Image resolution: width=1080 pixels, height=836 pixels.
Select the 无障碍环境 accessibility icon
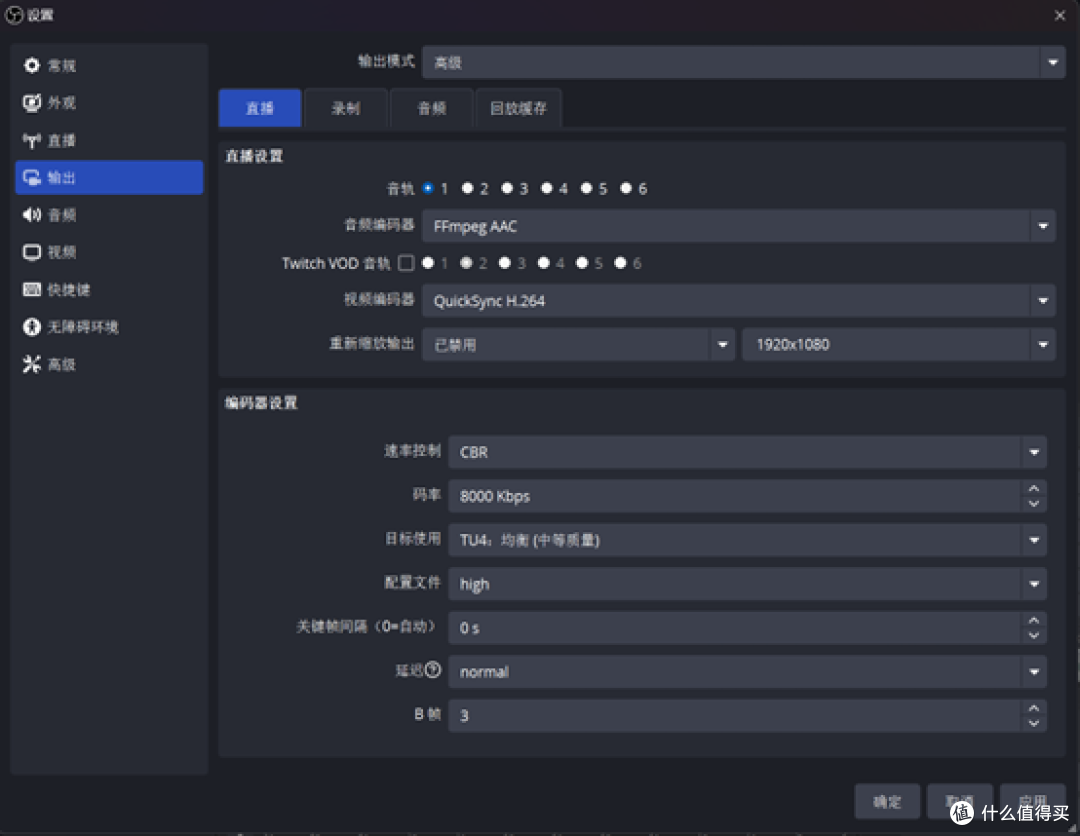tap(32, 326)
